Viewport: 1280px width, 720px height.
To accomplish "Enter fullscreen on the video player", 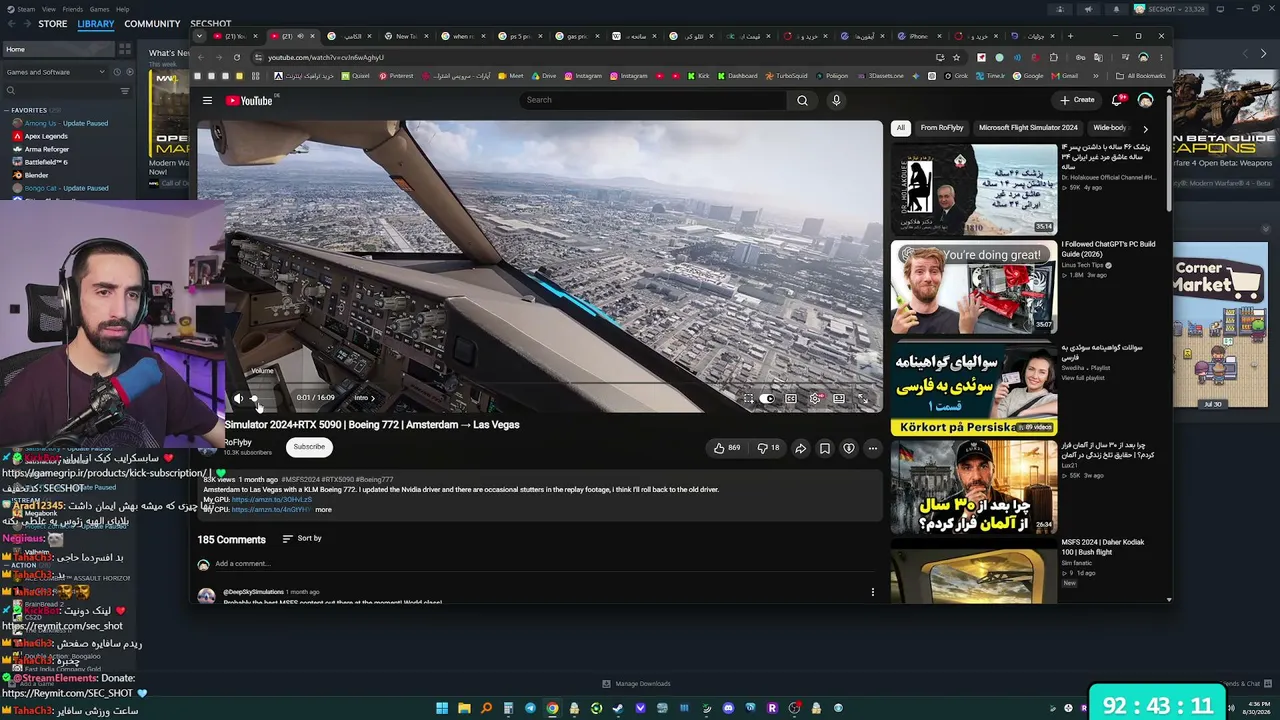I will 863,398.
